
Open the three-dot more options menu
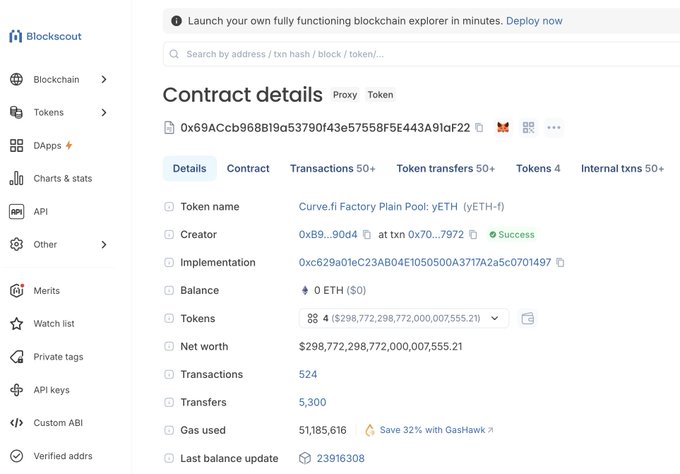click(553, 128)
